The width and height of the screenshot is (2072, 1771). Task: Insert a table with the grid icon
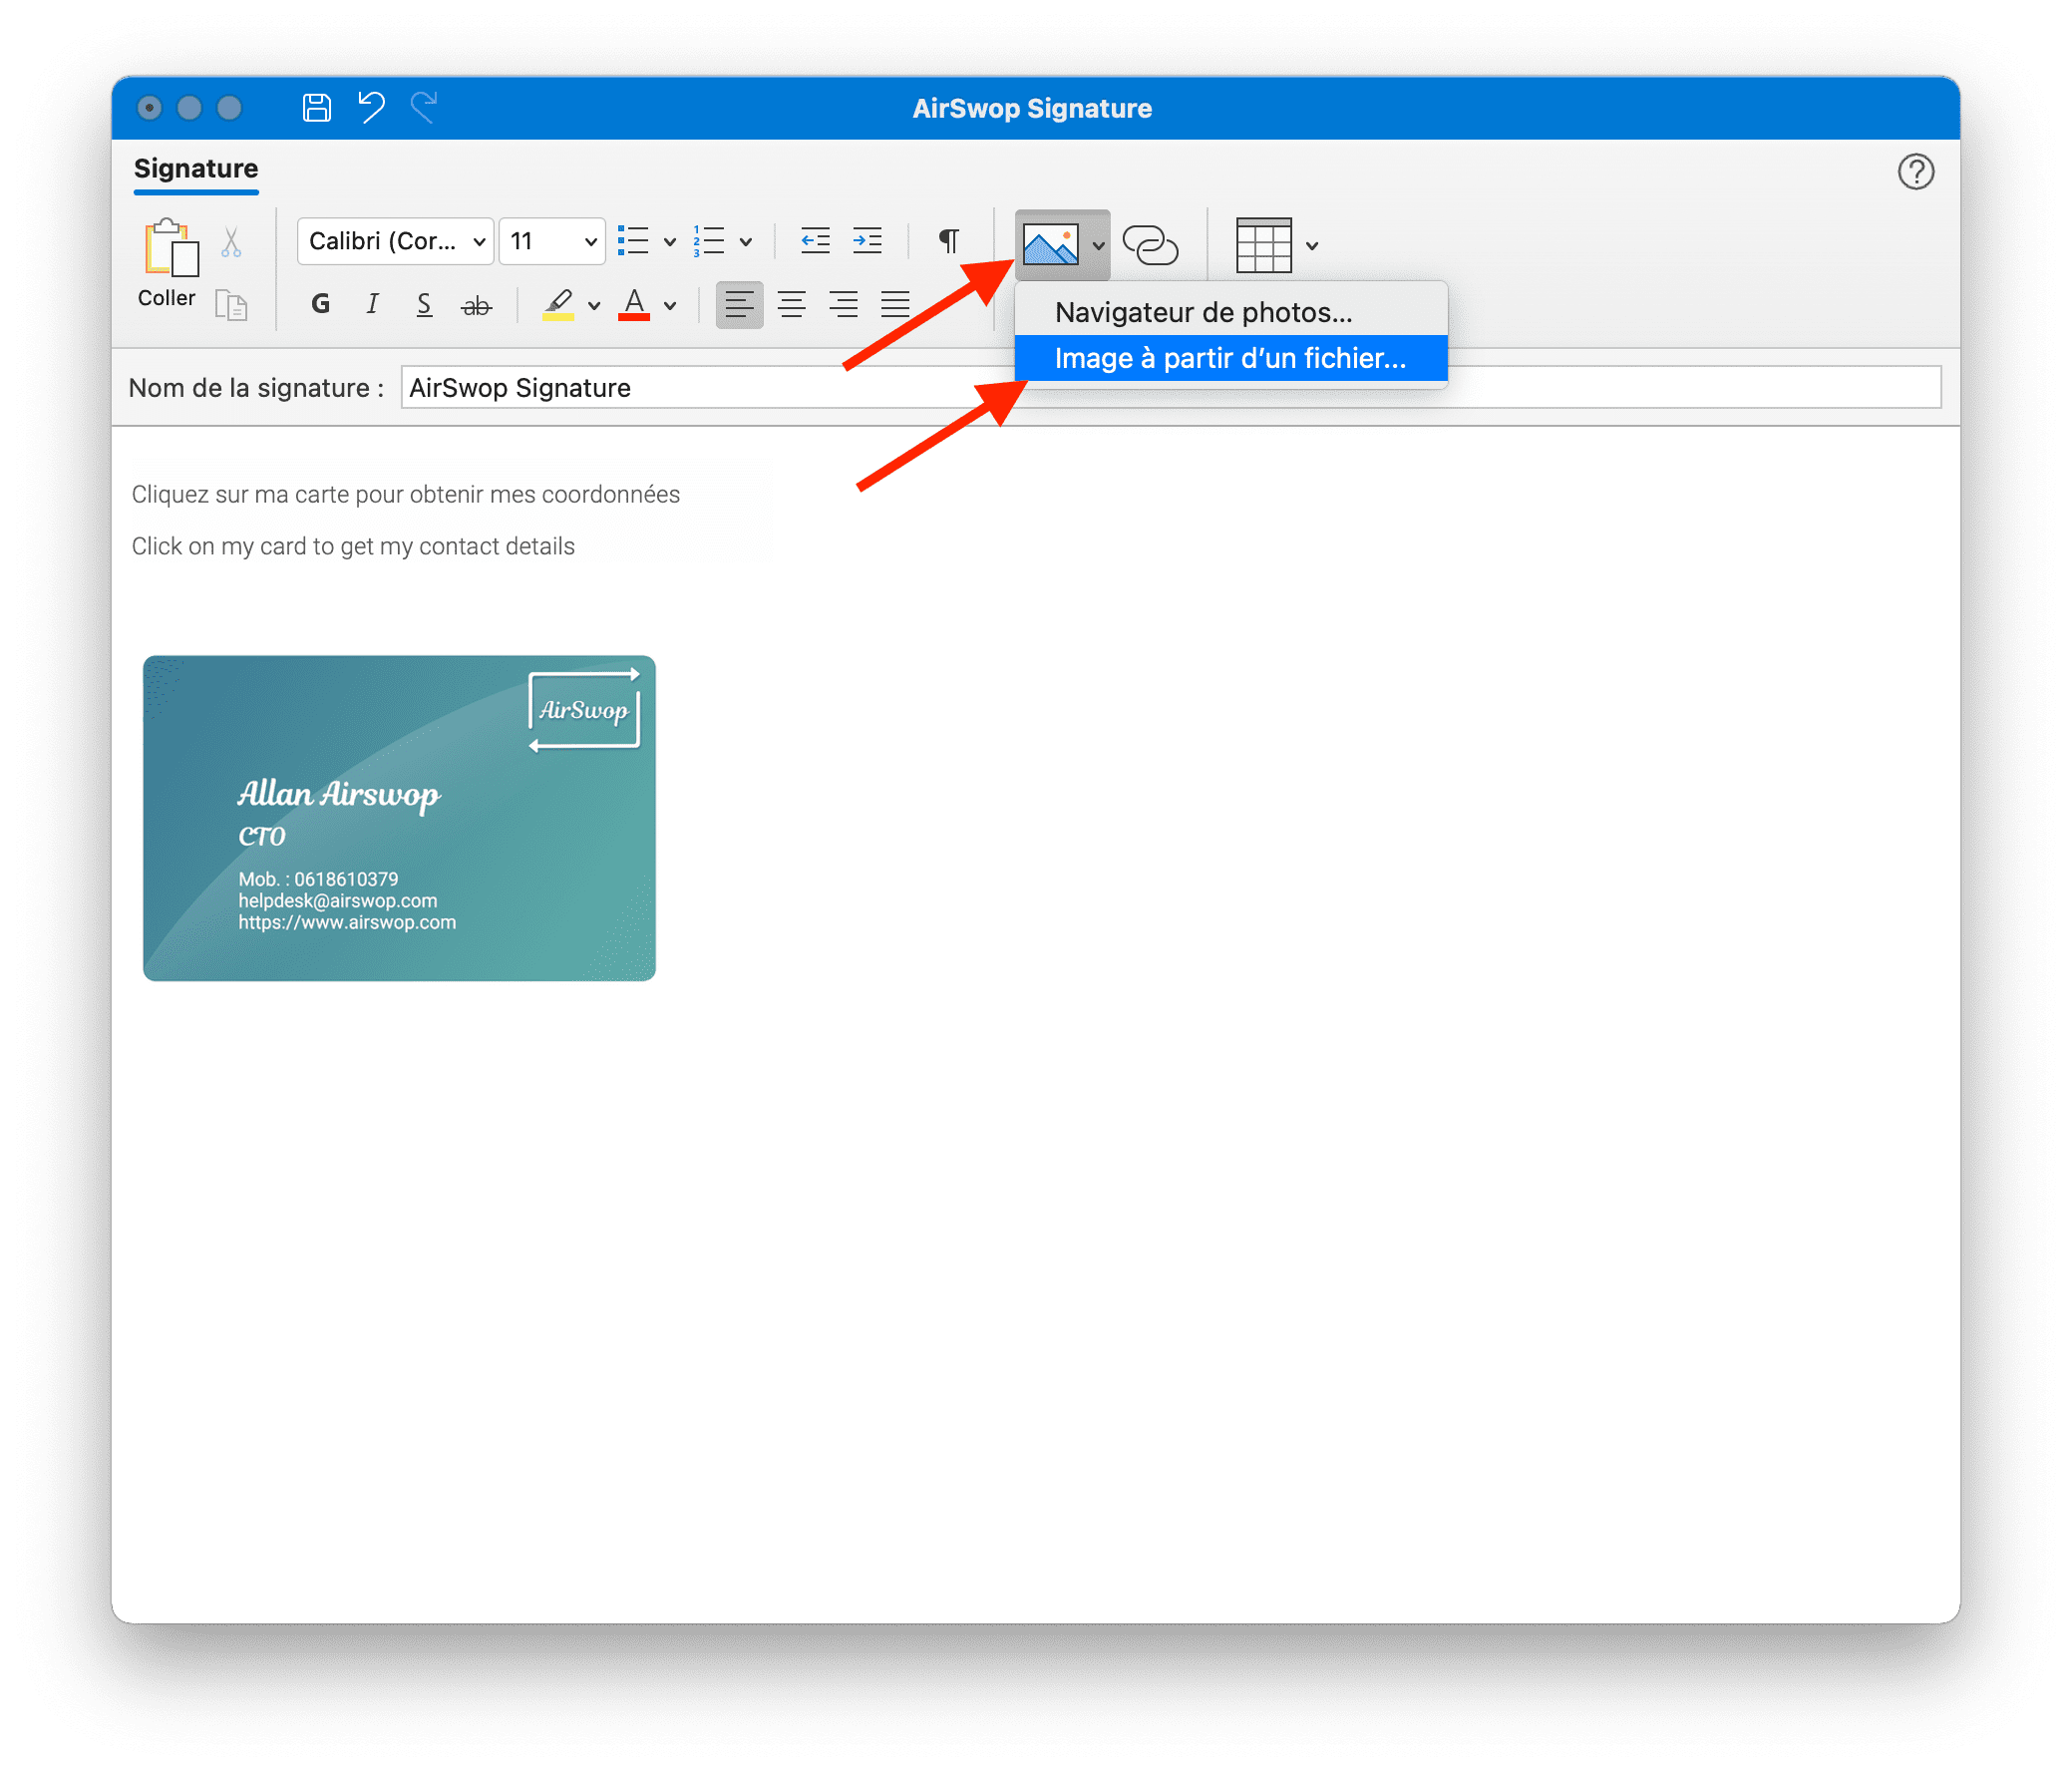click(x=1264, y=245)
